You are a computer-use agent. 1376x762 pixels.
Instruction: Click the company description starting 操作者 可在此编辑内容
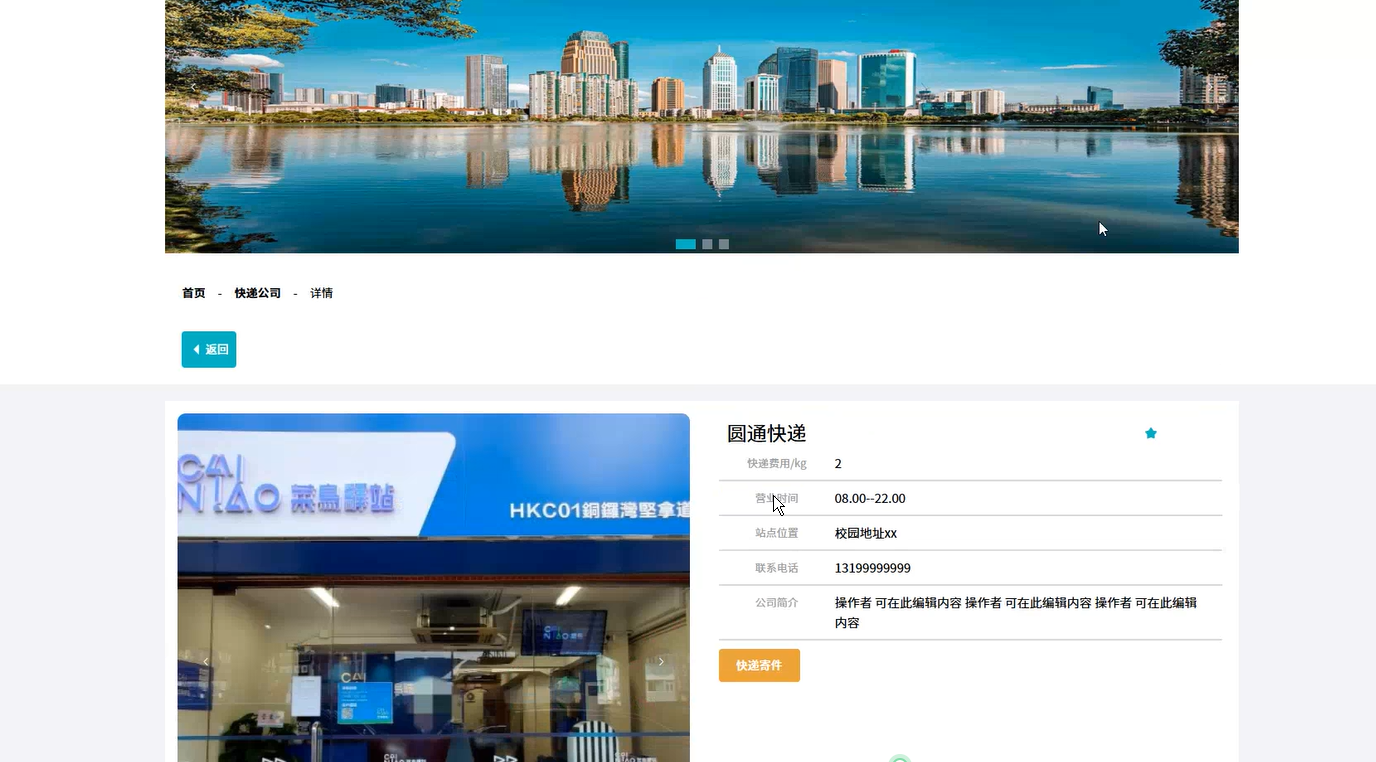[1016, 613]
